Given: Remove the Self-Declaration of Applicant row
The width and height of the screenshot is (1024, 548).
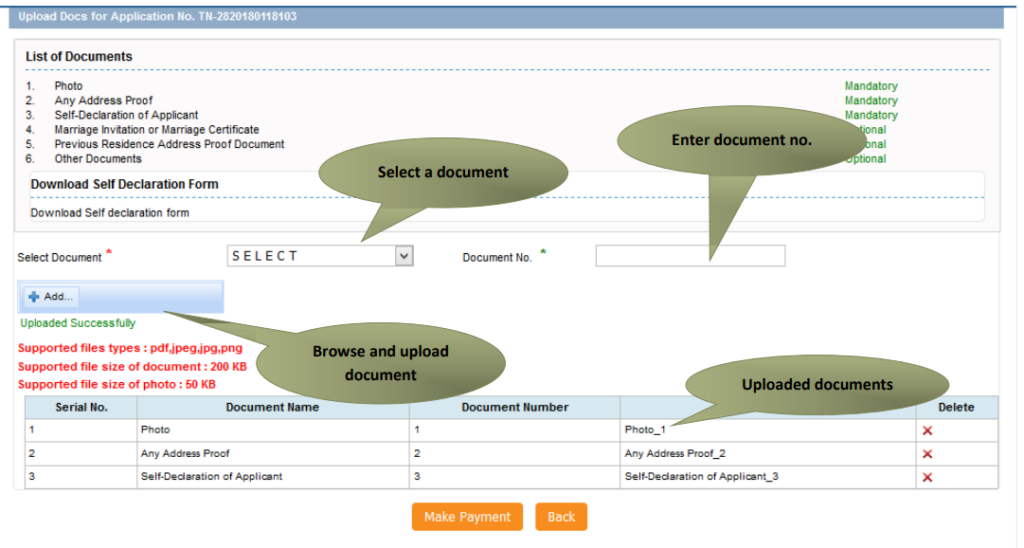Looking at the screenshot, I should click(927, 477).
